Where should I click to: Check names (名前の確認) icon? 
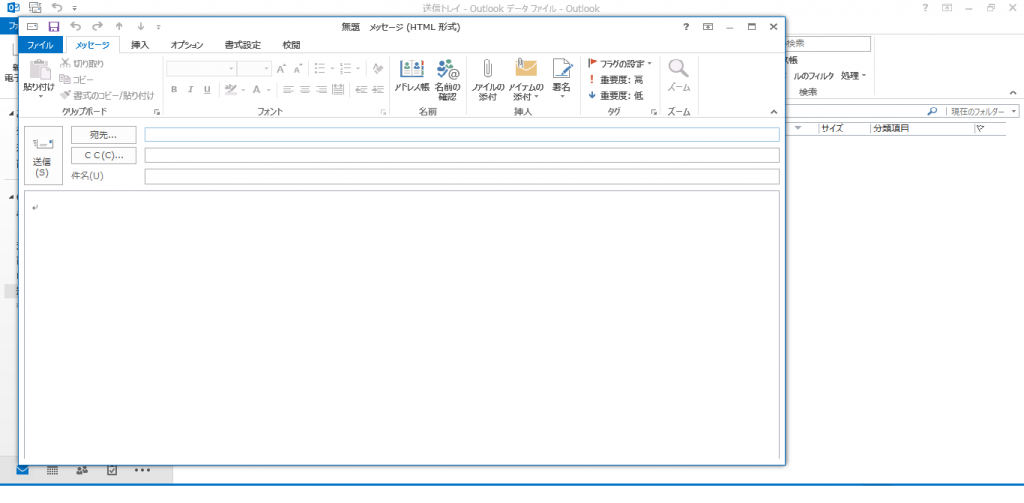[x=447, y=79]
